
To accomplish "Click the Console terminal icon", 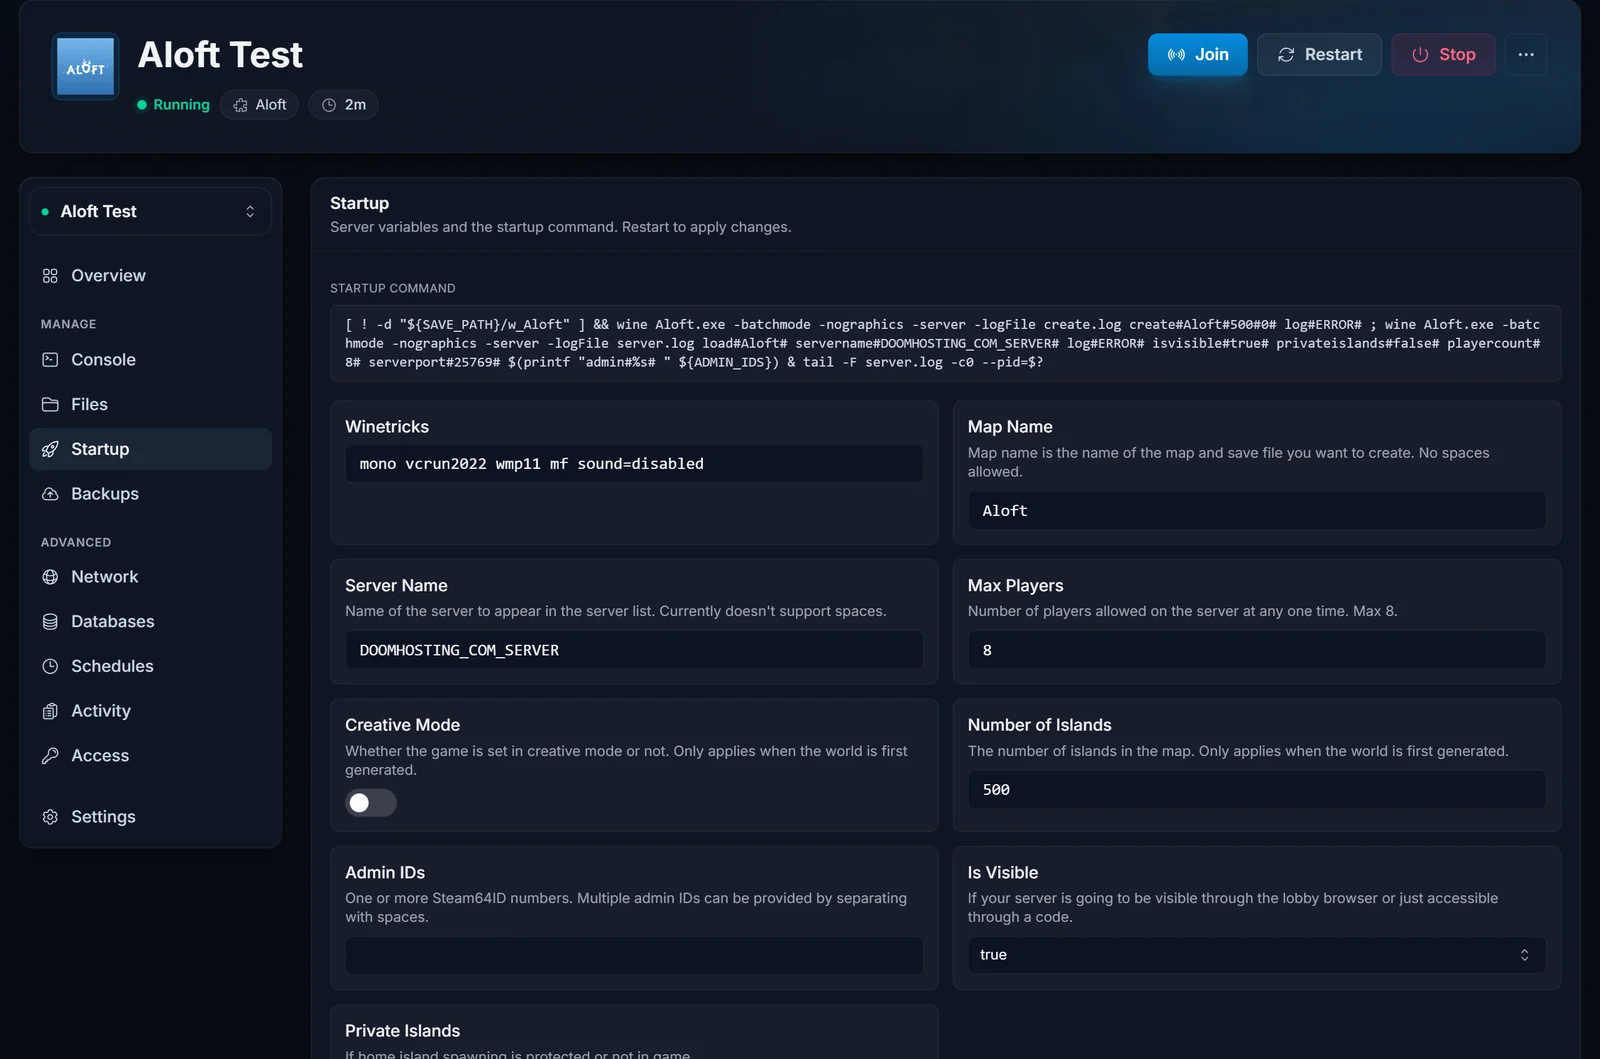I will [x=50, y=360].
